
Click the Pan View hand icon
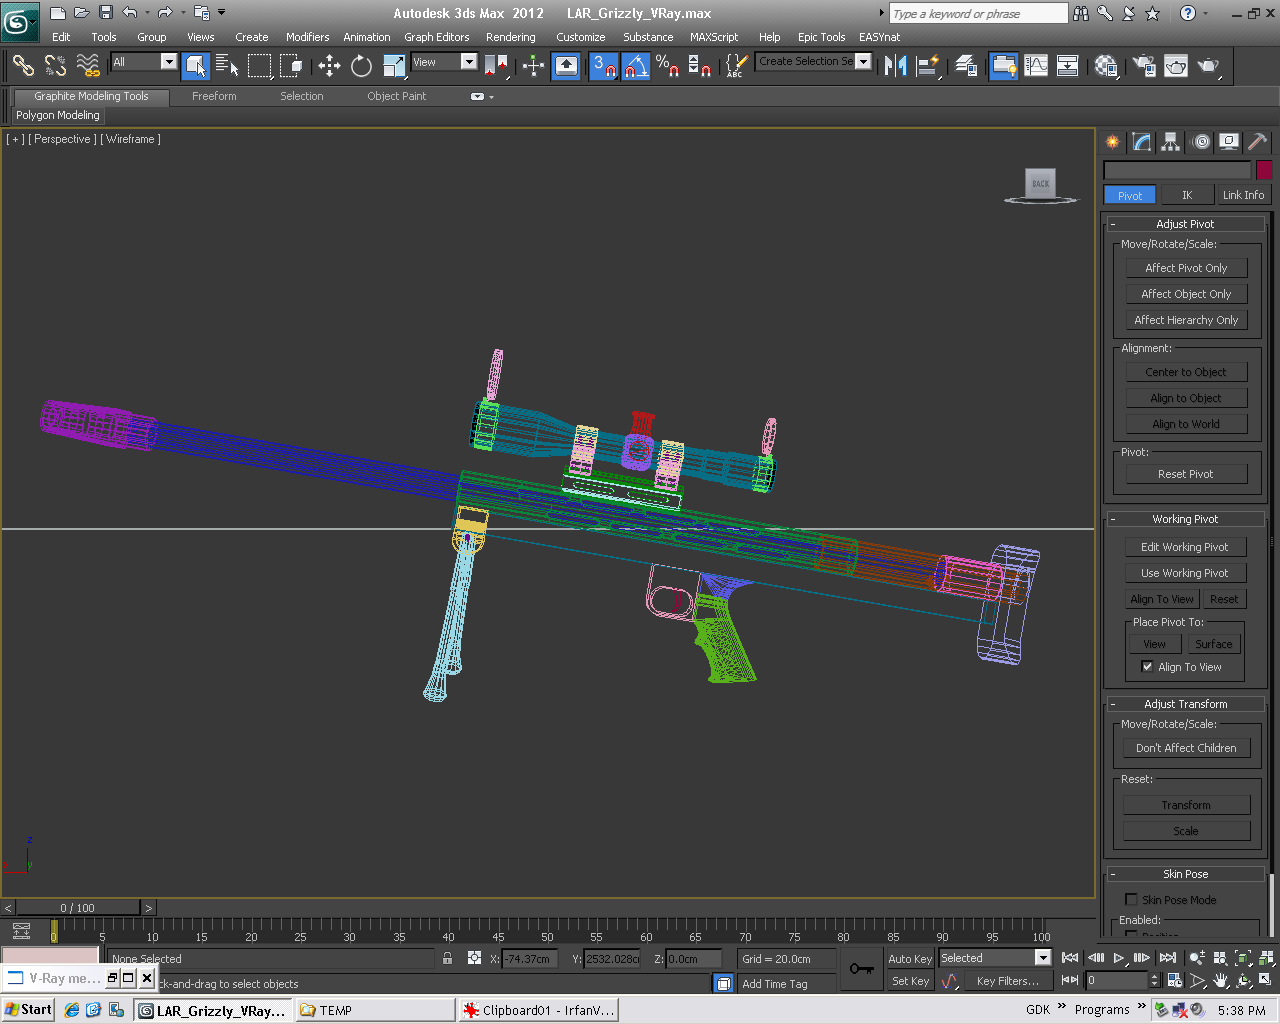(1221, 981)
